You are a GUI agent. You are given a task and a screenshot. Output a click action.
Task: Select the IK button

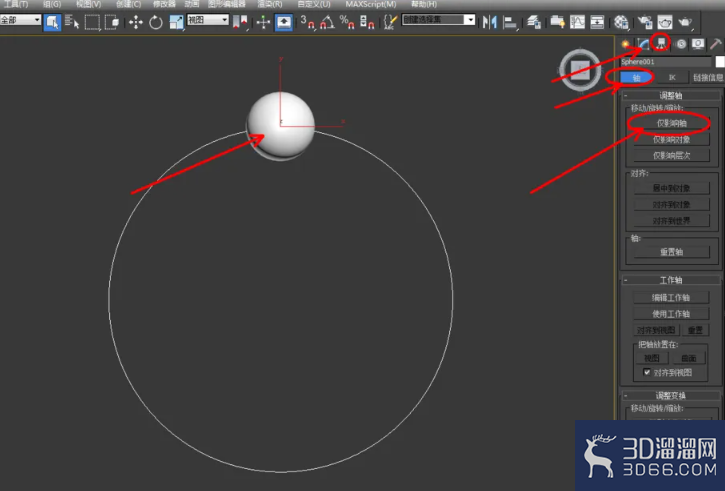click(x=672, y=78)
